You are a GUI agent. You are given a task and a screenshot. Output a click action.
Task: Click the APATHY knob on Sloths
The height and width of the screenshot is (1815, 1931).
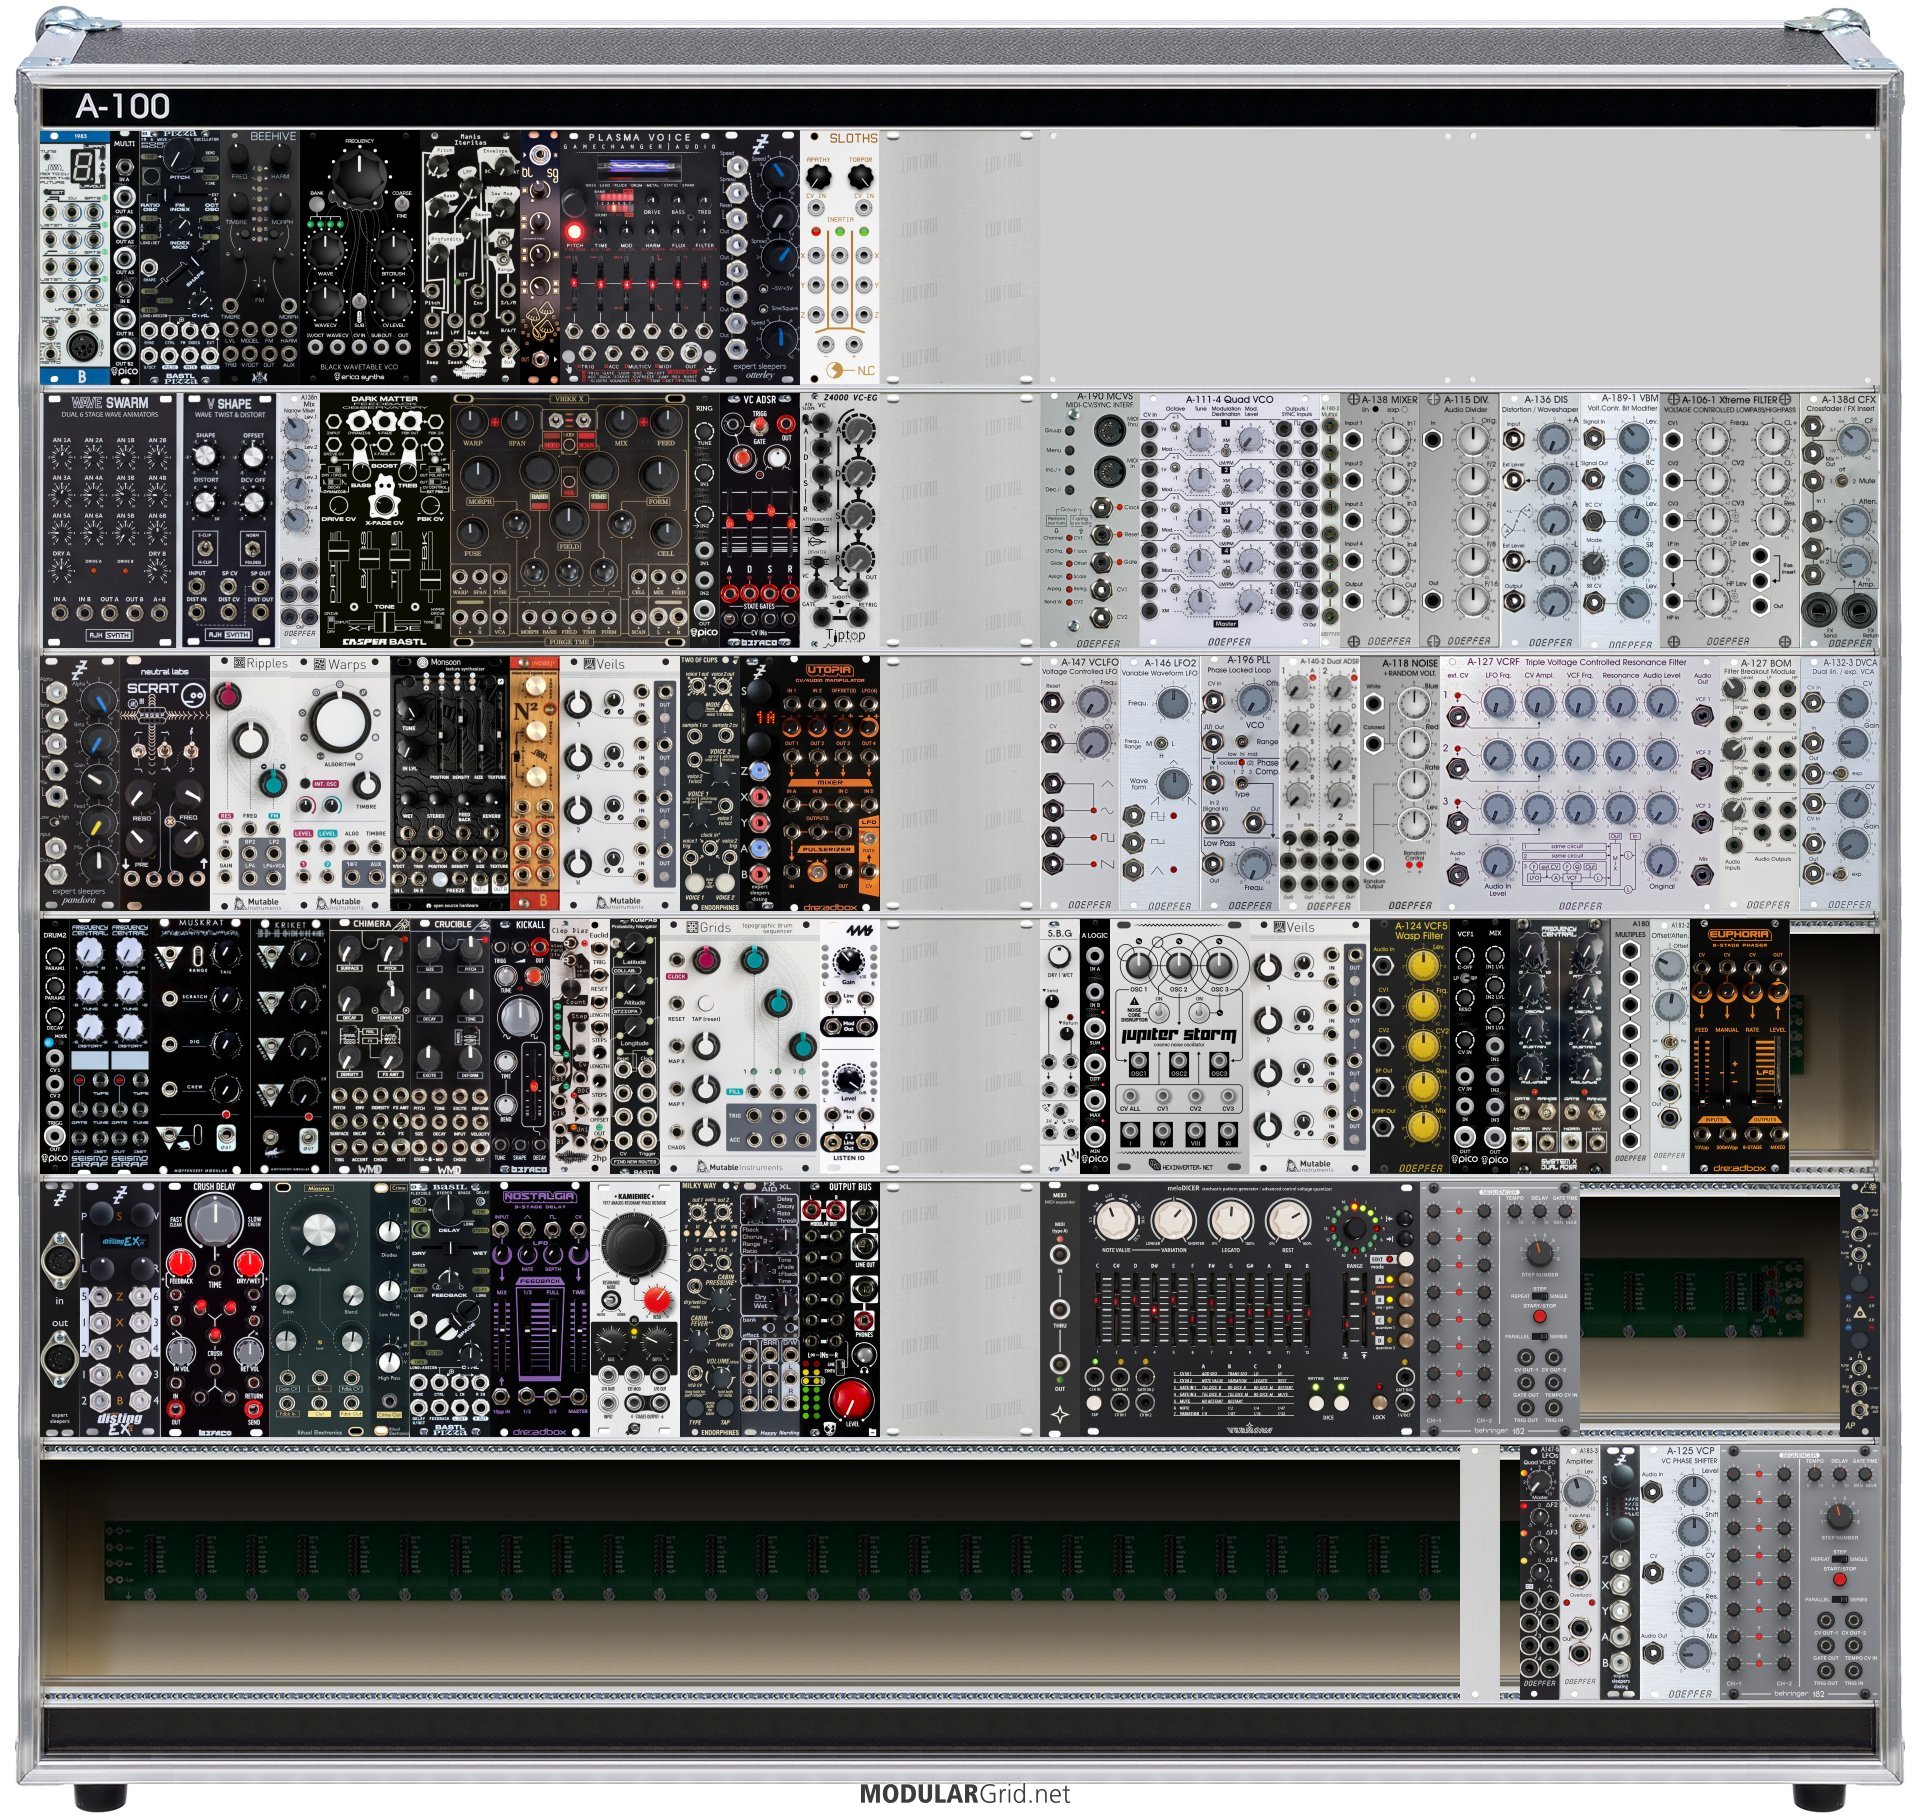[x=819, y=179]
